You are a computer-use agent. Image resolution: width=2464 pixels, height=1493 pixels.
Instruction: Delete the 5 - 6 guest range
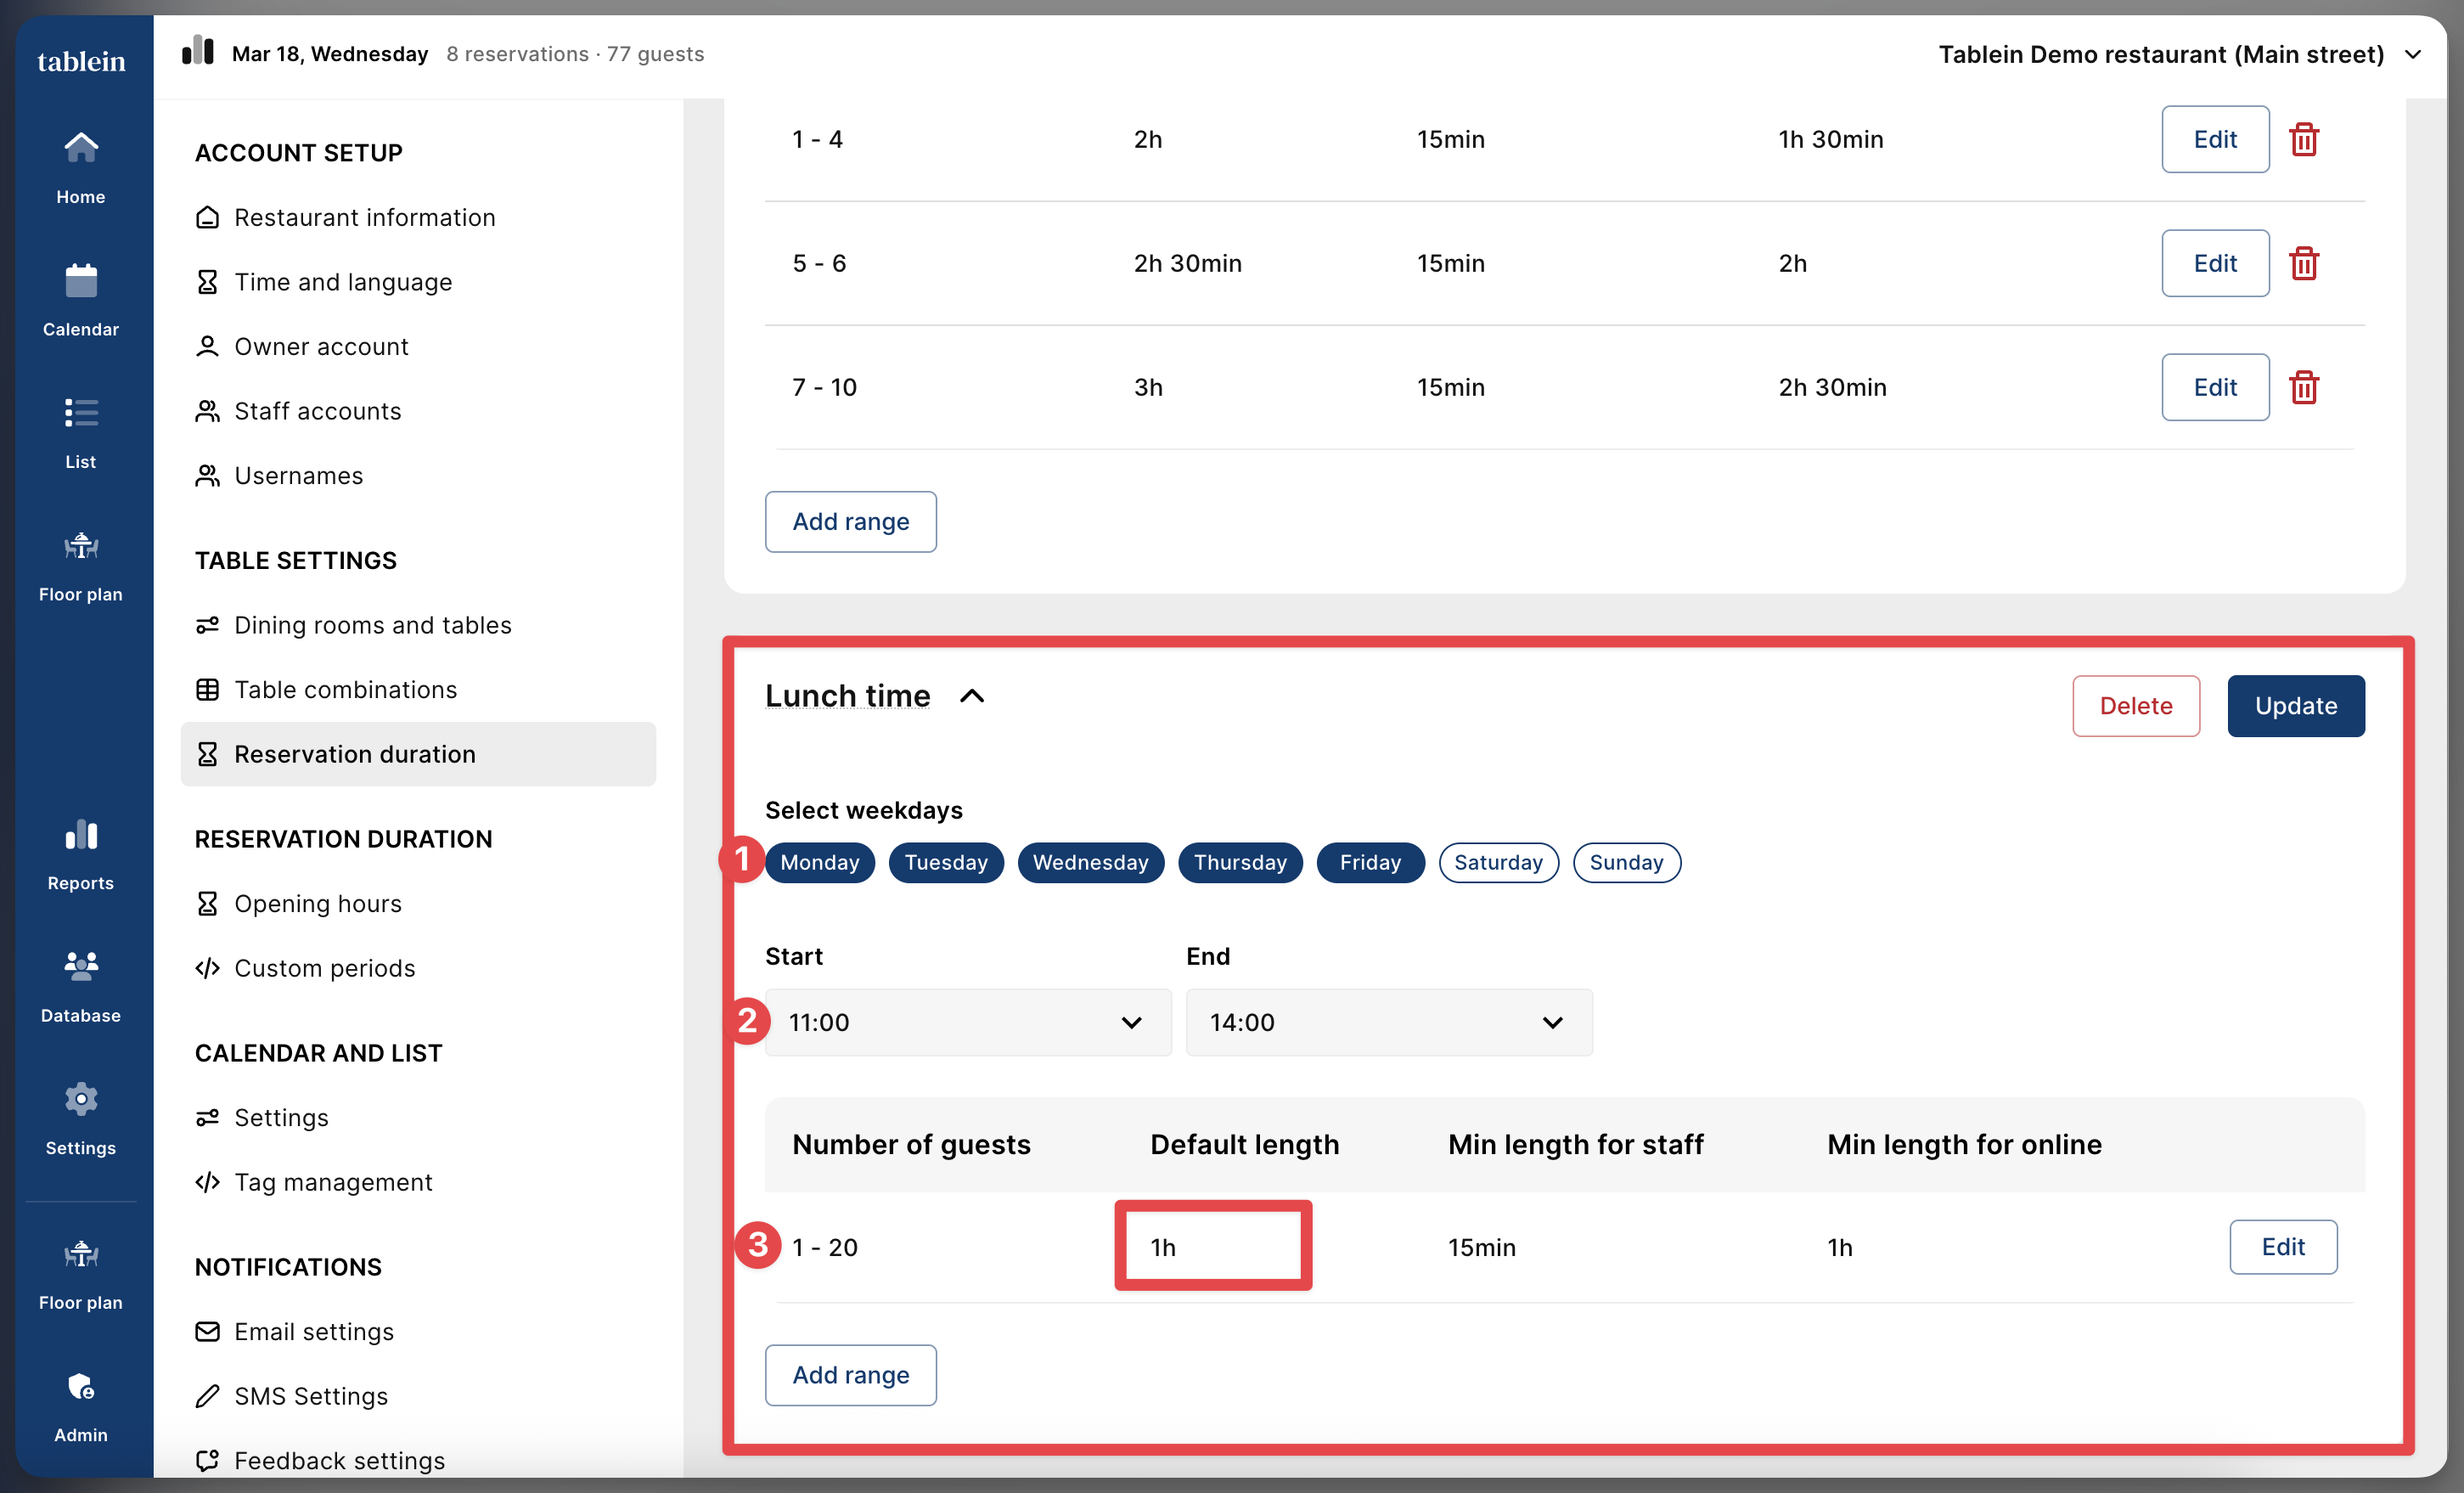pyautogui.click(x=2304, y=263)
